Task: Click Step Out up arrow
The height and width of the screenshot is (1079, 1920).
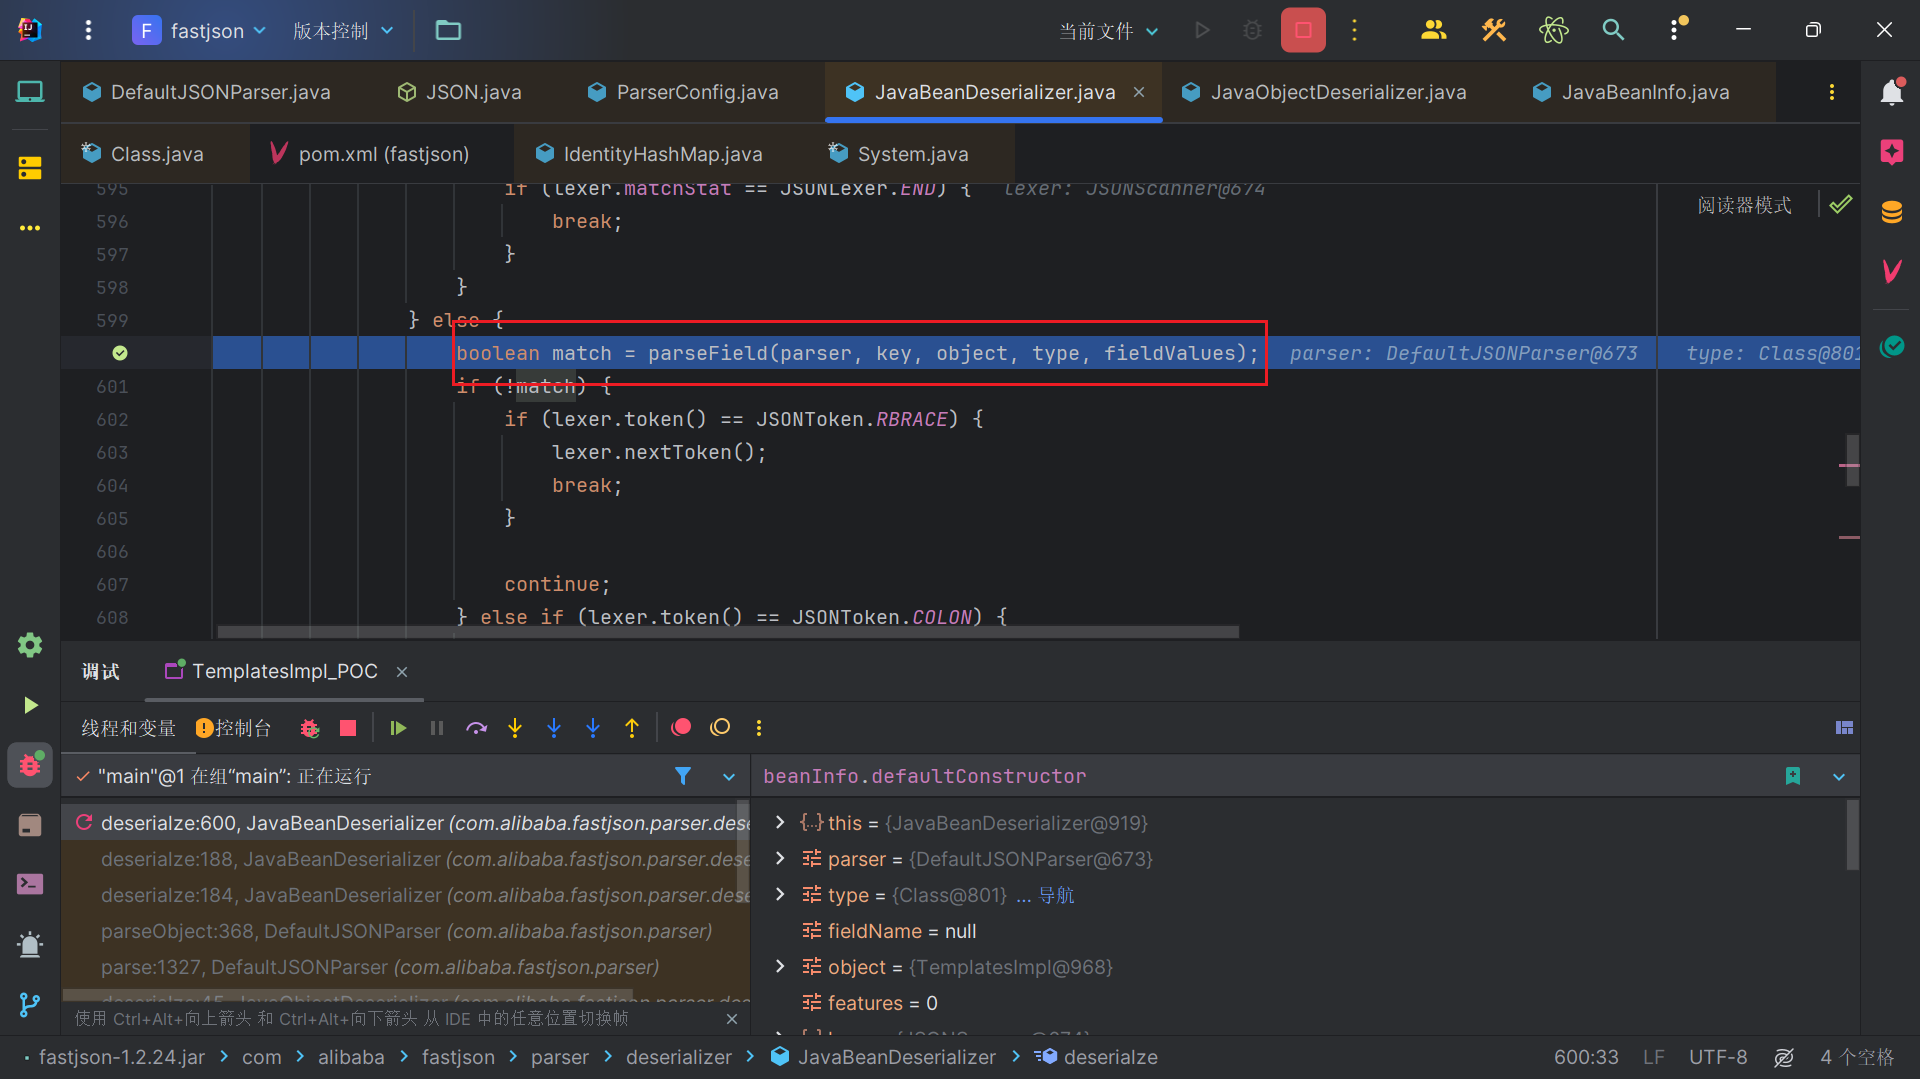Action: (632, 728)
